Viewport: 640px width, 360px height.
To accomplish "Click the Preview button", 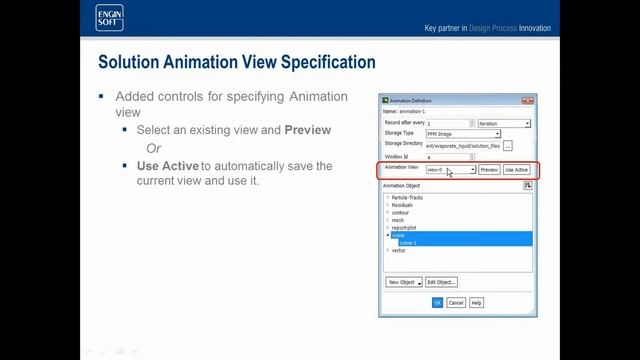I will (489, 170).
